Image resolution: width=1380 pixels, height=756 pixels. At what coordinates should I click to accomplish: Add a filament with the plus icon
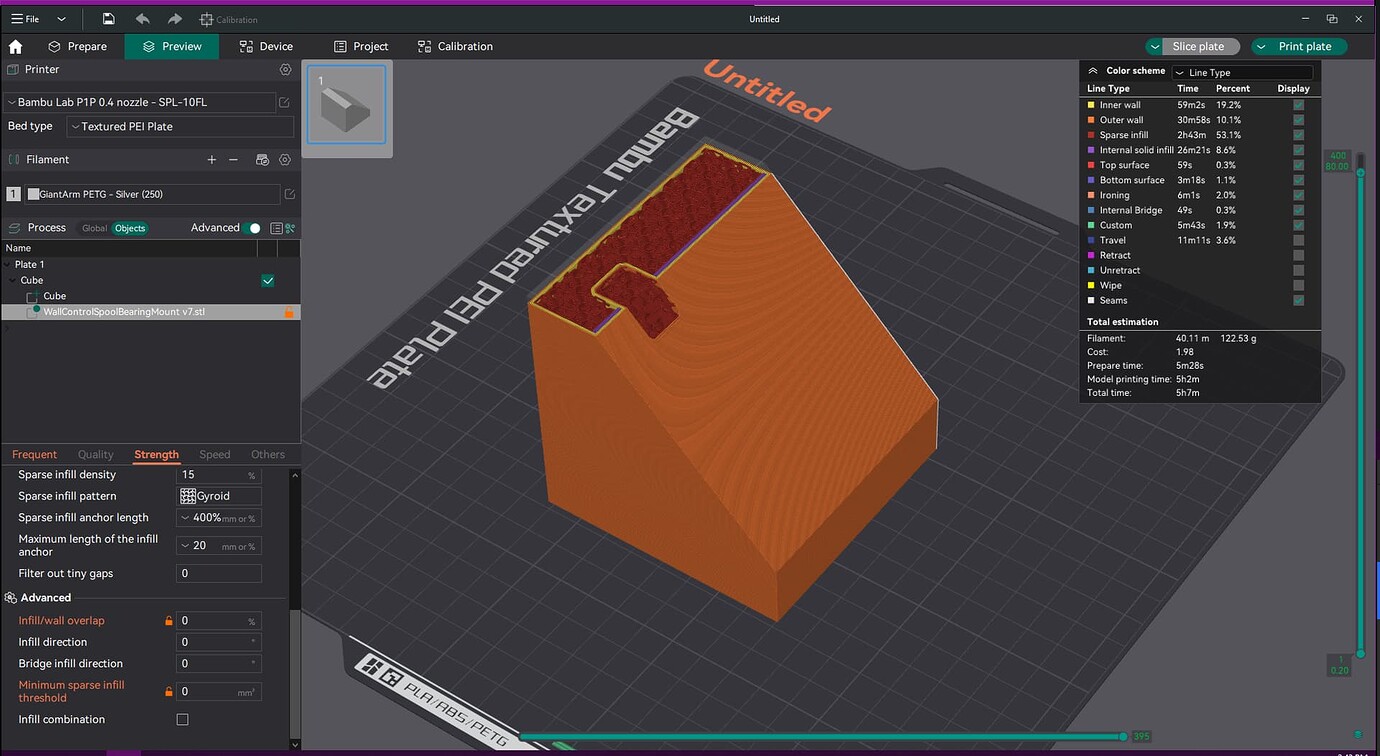coord(211,160)
